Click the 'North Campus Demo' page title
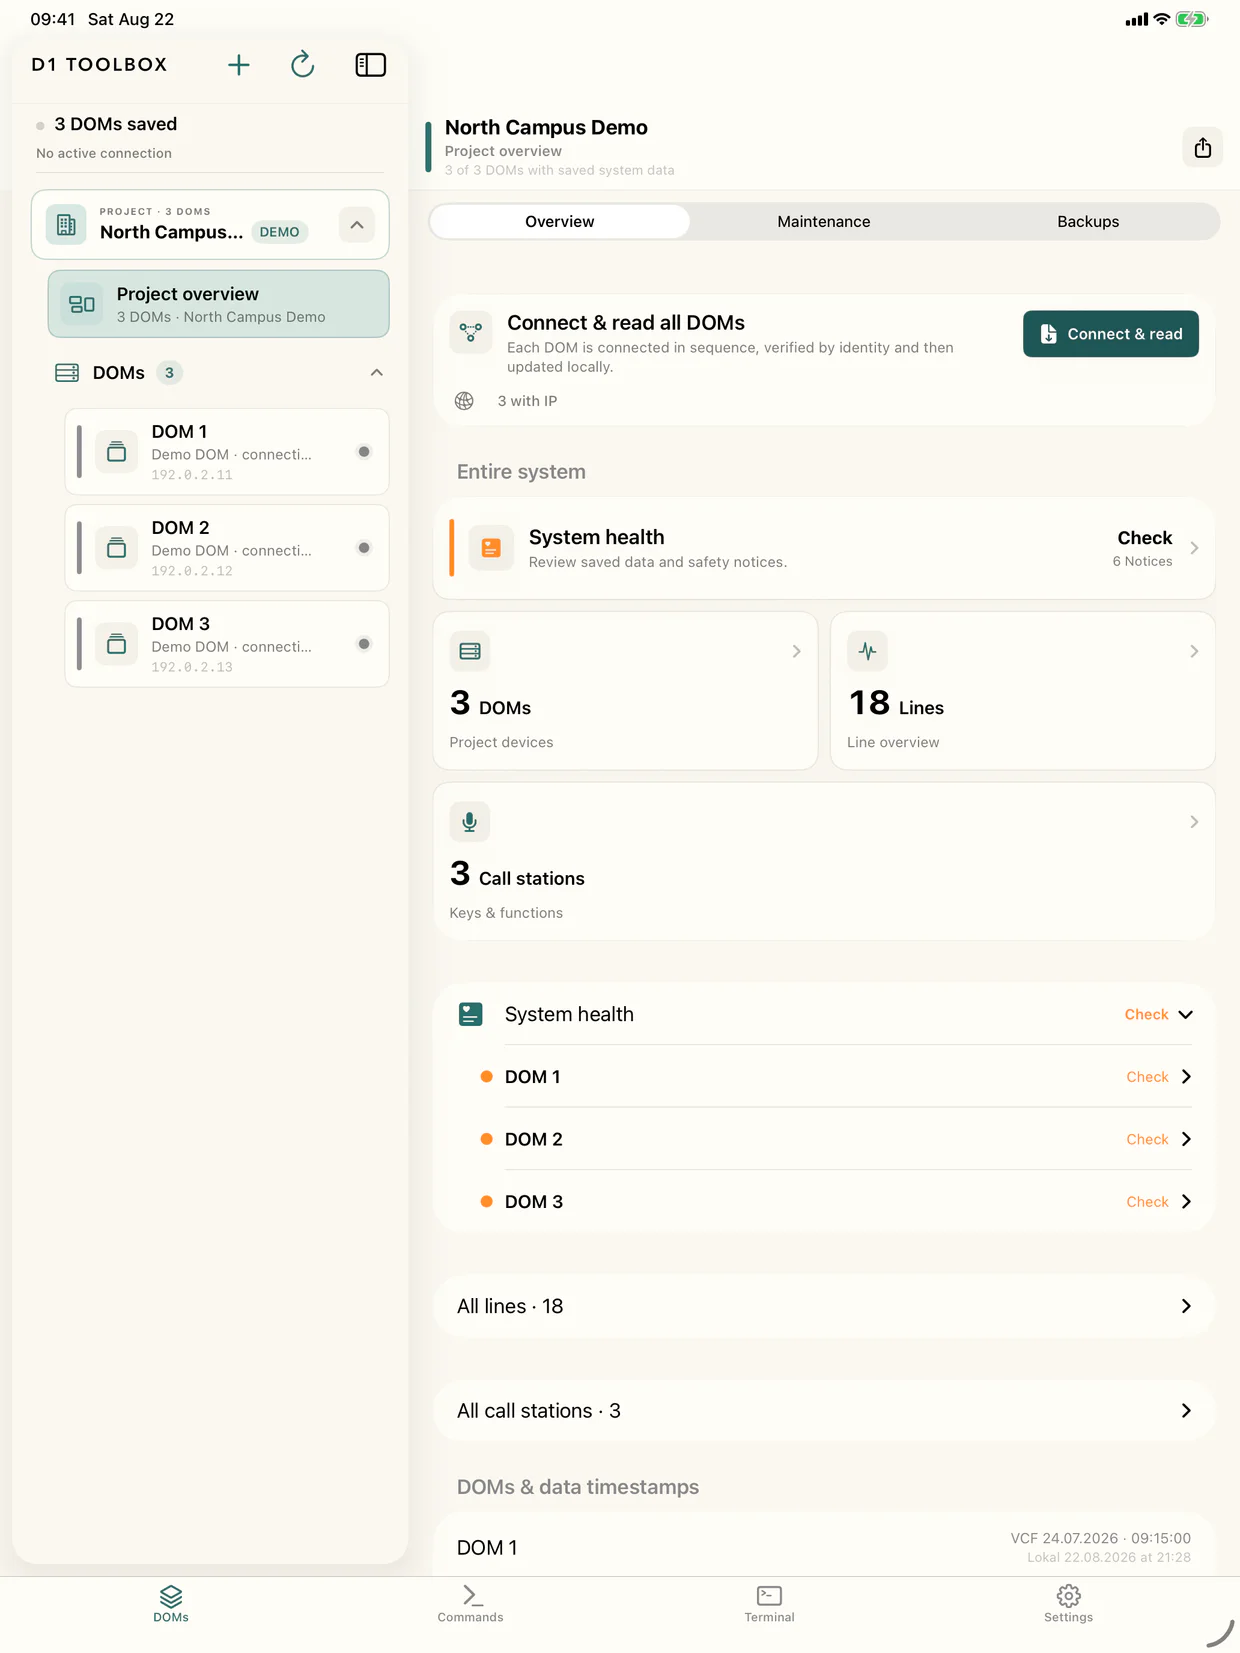The width and height of the screenshot is (1240, 1653). point(546,127)
